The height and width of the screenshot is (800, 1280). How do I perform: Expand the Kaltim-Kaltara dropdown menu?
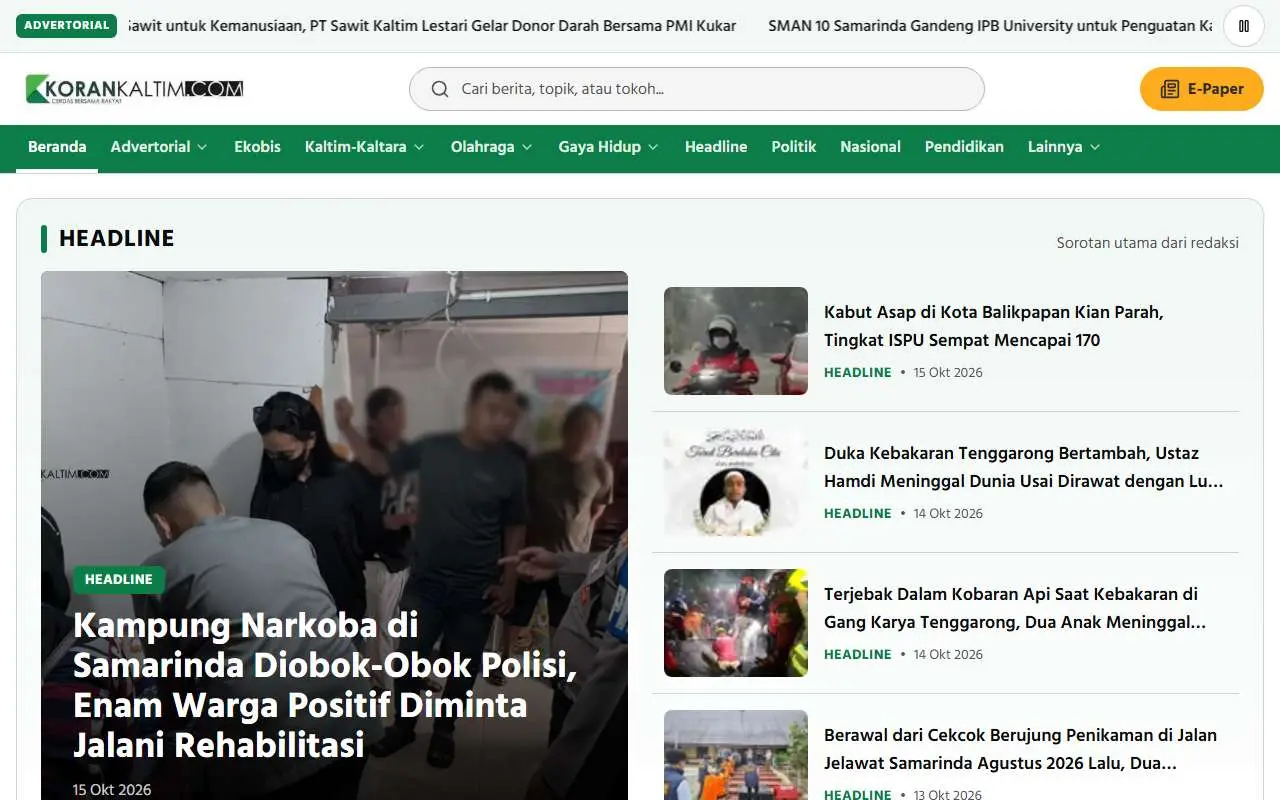pos(365,147)
